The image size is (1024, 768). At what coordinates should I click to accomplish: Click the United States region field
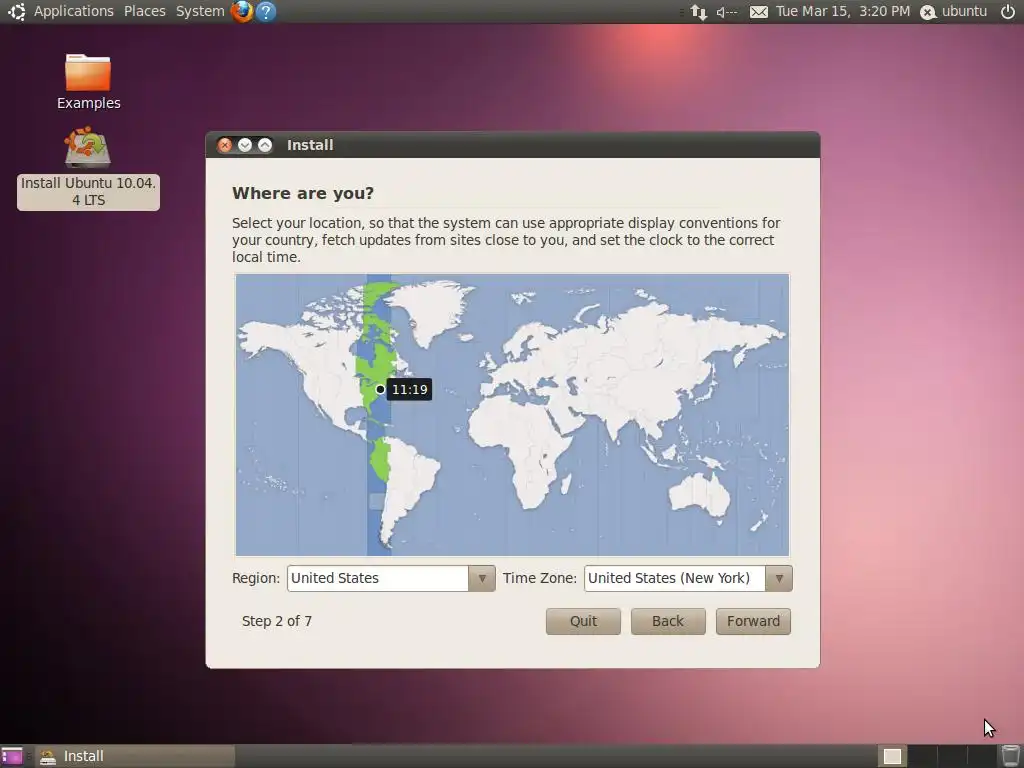378,579
